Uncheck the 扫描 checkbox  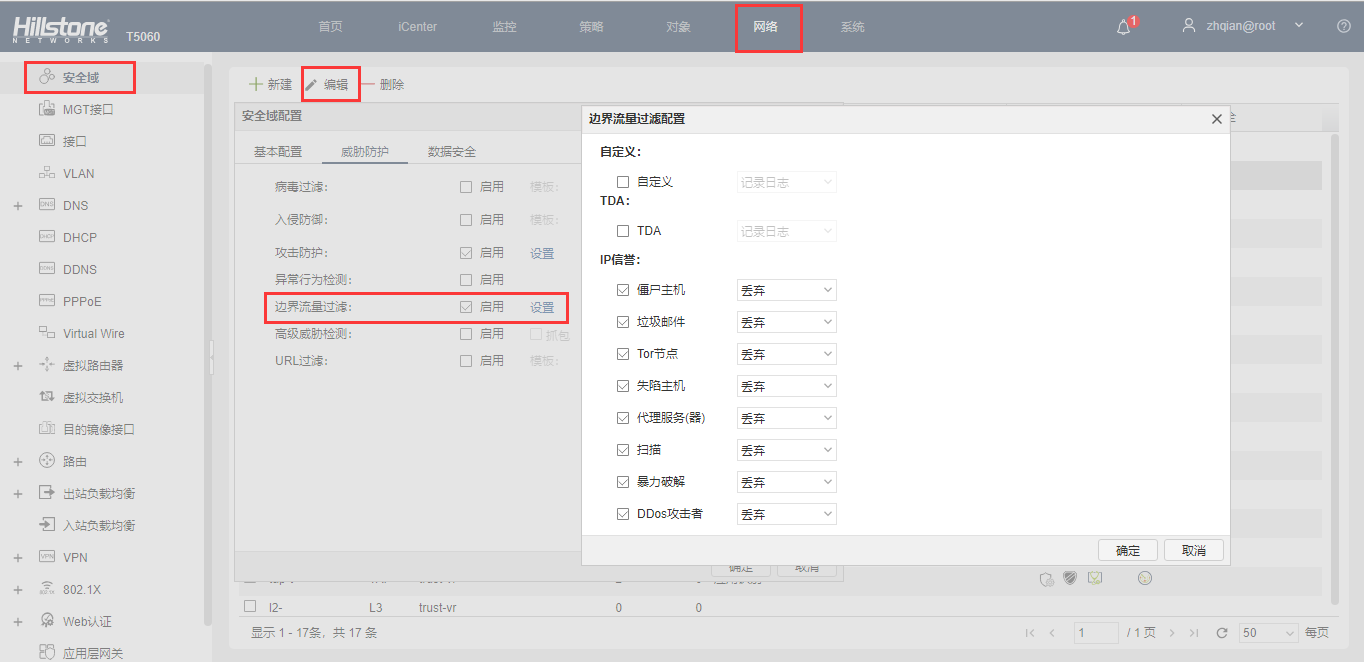pos(623,450)
